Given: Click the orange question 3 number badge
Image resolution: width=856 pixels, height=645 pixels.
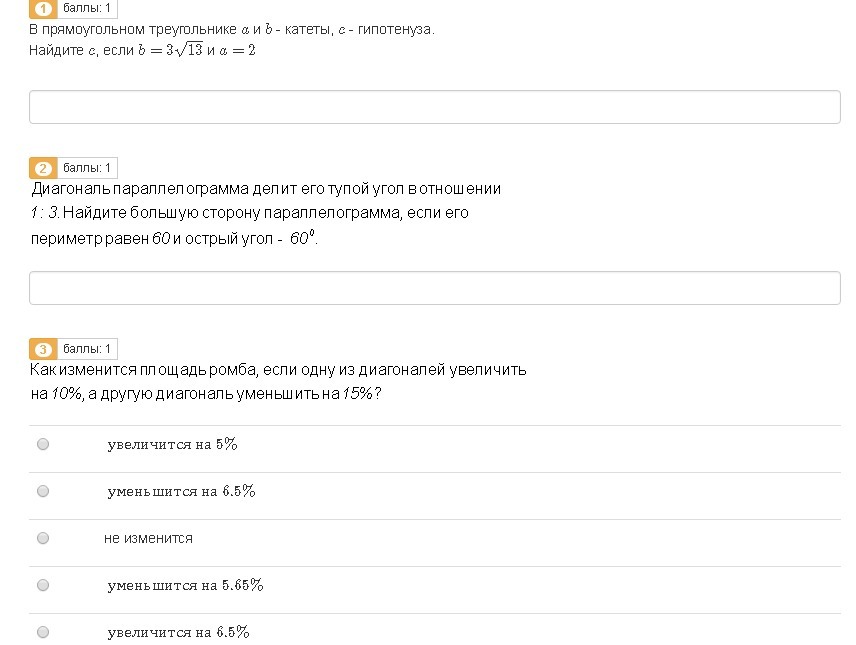Looking at the screenshot, I should (43, 349).
